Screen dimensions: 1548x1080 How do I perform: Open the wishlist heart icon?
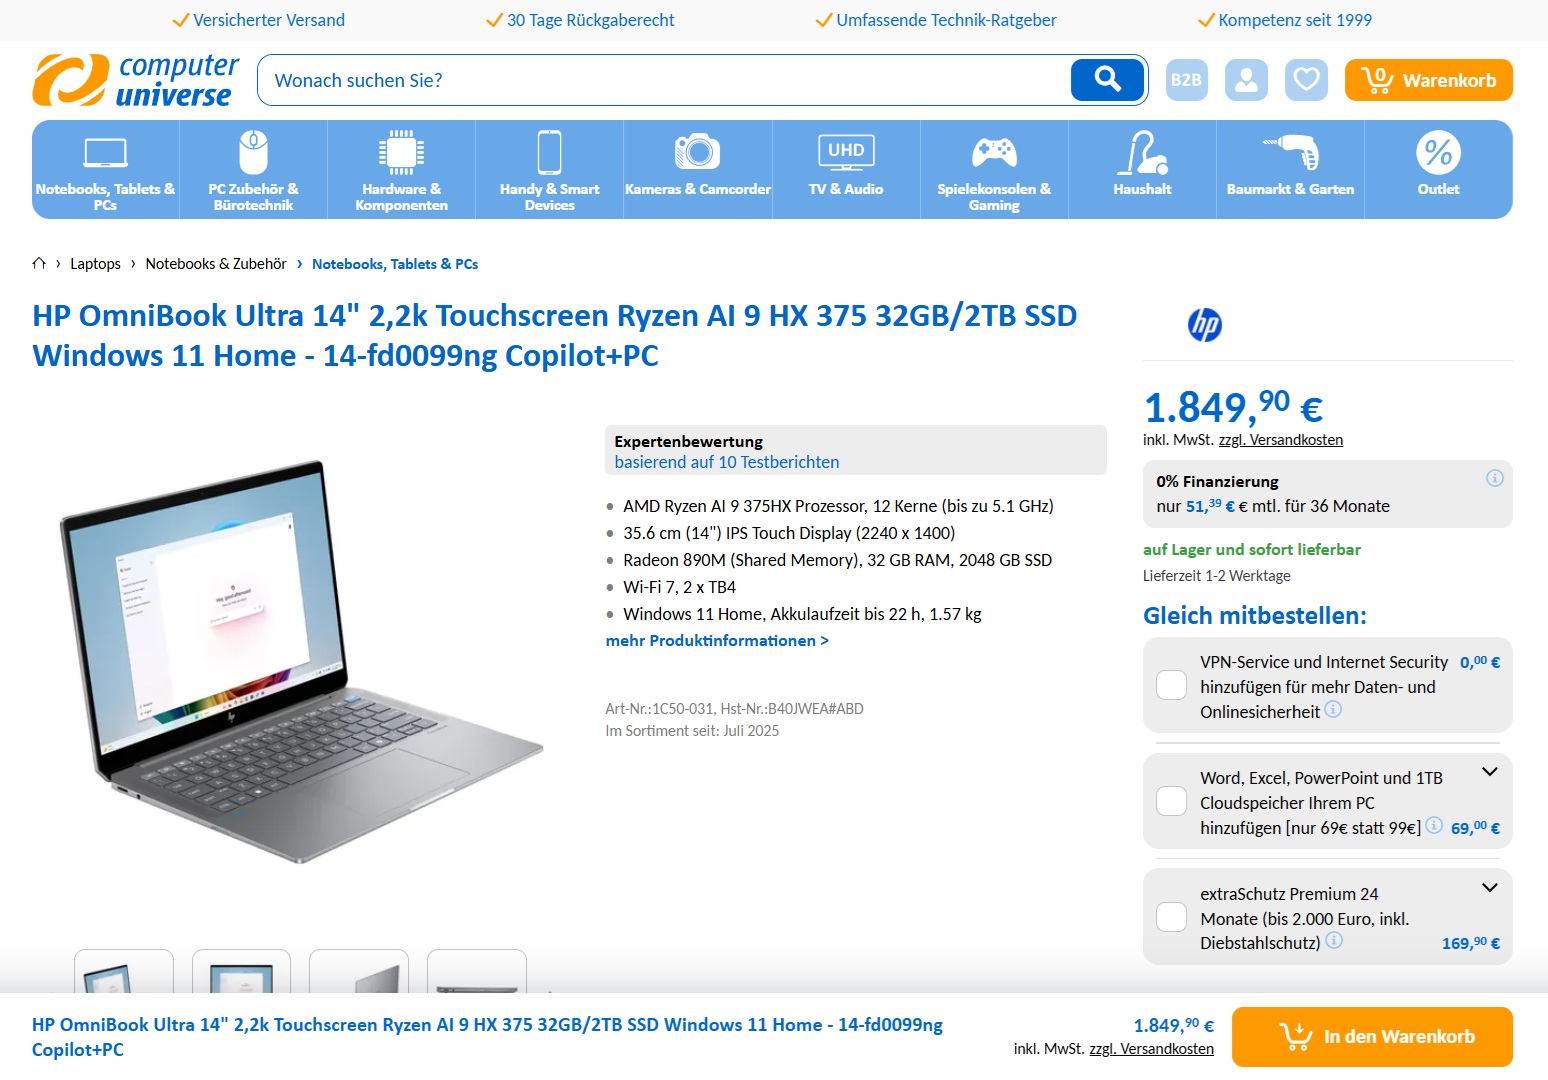click(x=1307, y=80)
